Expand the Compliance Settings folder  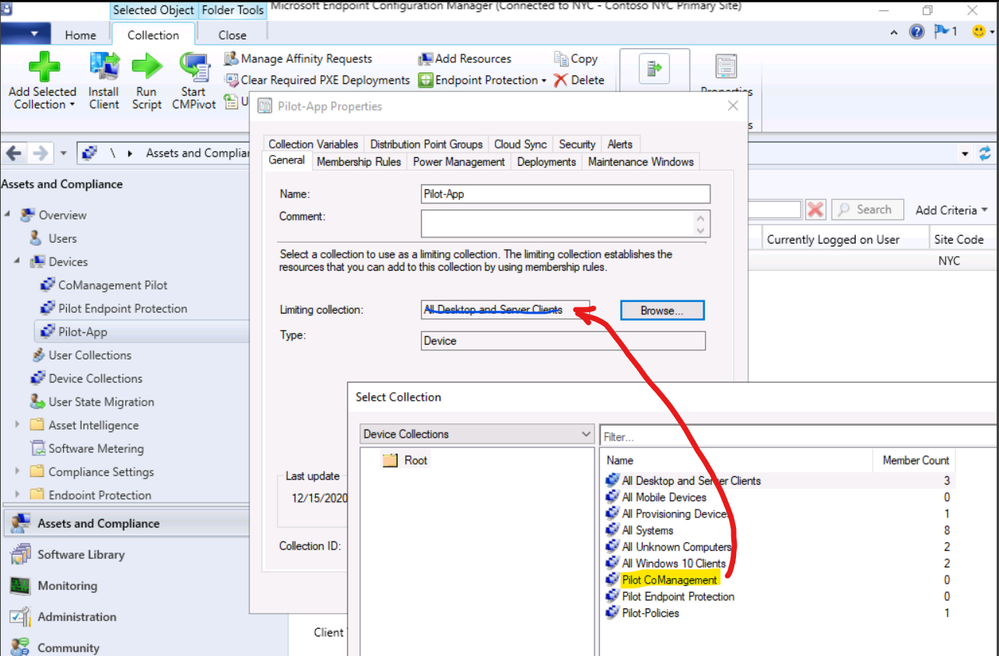pyautogui.click(x=18, y=471)
